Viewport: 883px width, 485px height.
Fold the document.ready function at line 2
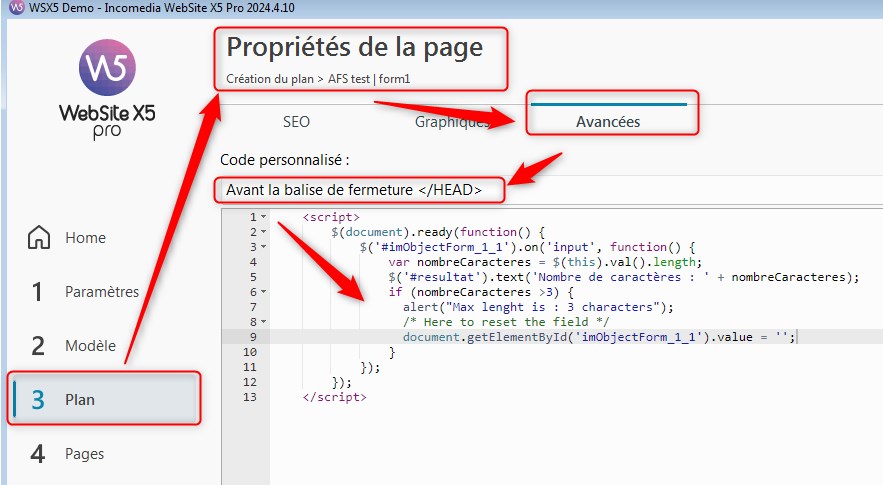click(263, 232)
